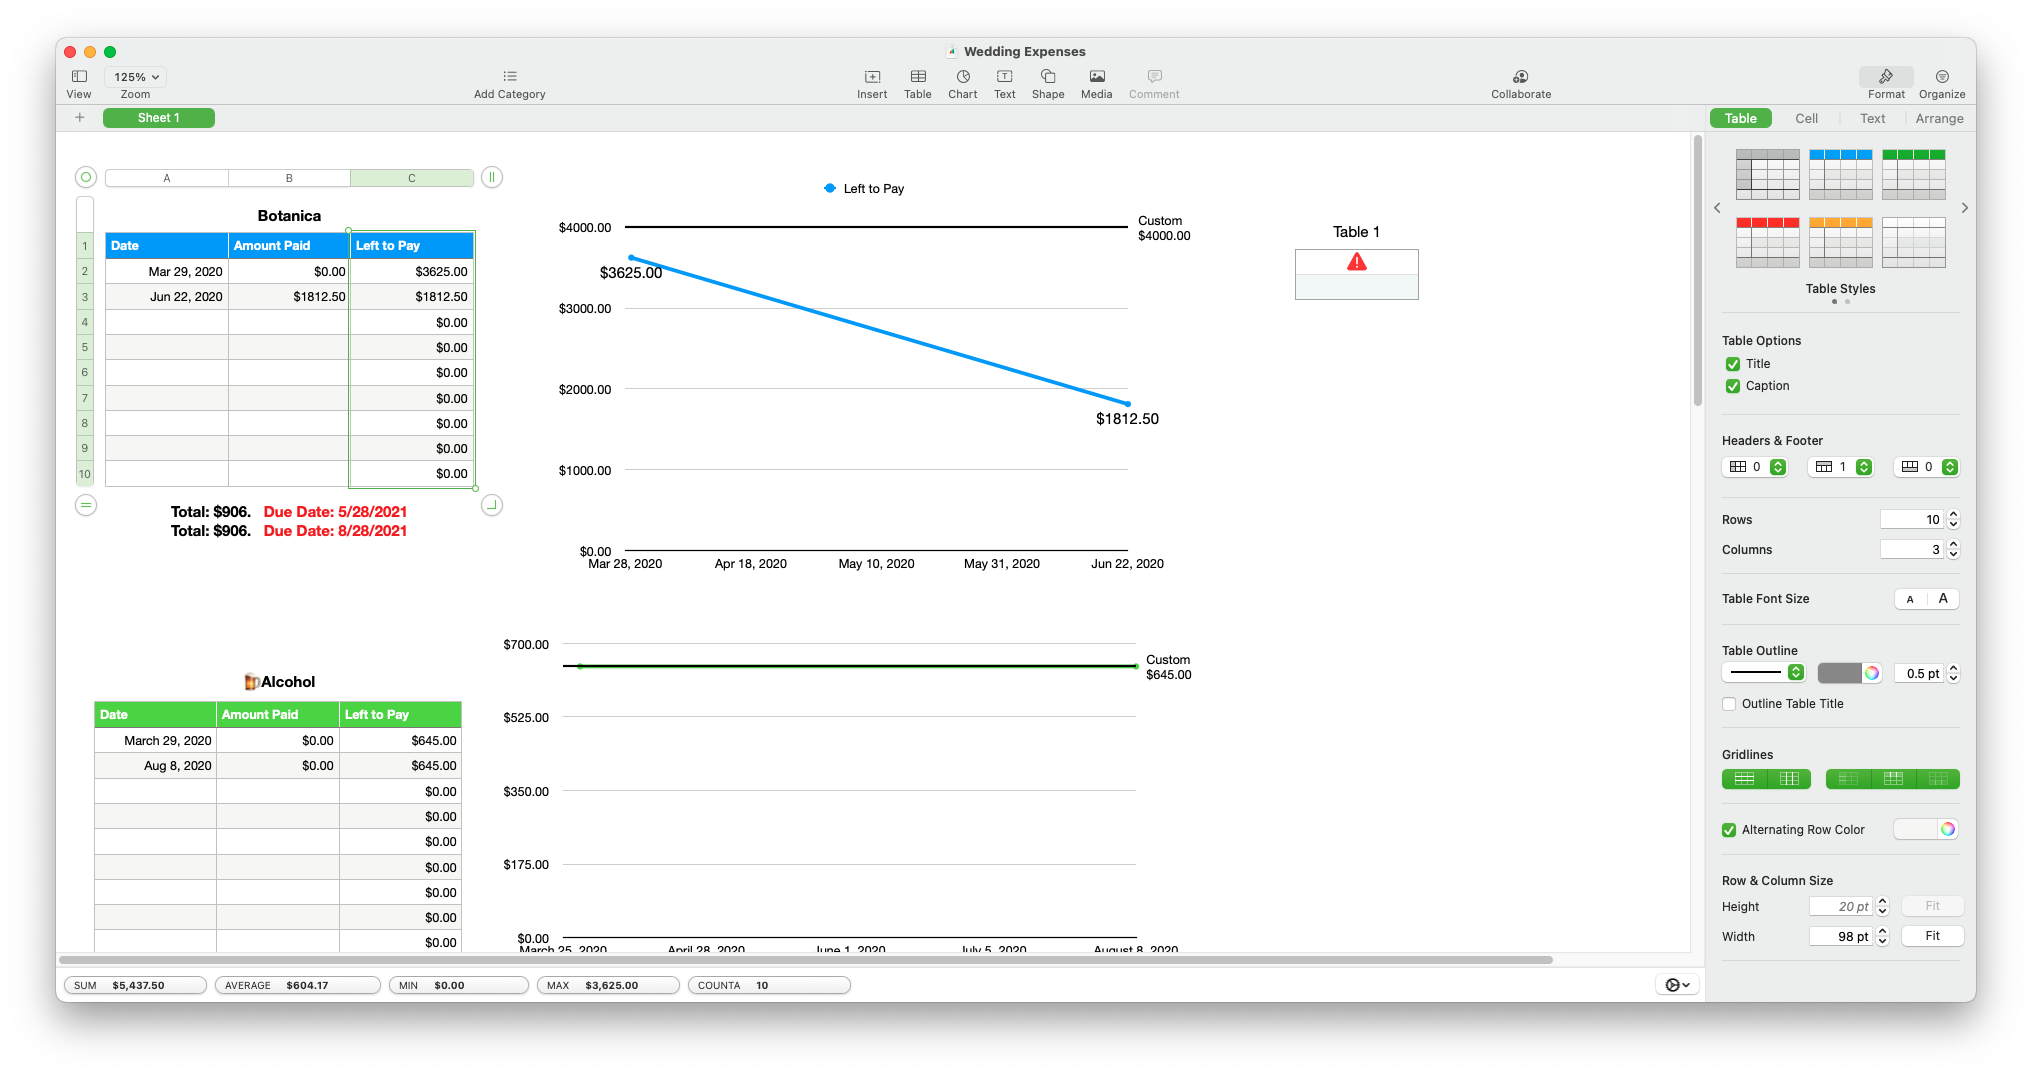Screen dimensions: 2032x1076
Task: Click the Fit button for Width
Action: (1932, 936)
